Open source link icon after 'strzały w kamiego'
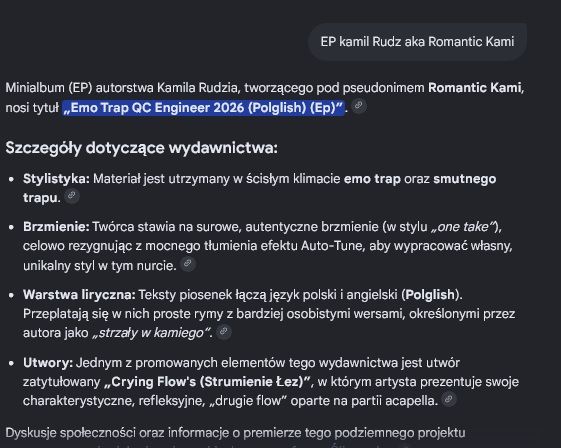The height and width of the screenshot is (448, 561). pyautogui.click(x=224, y=331)
